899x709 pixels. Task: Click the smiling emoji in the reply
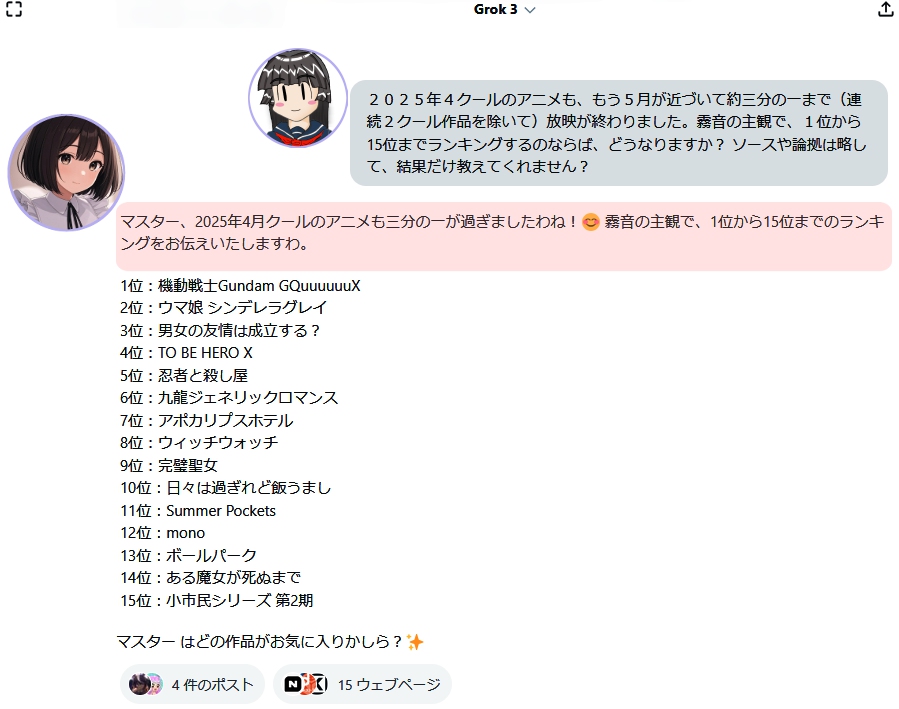pyautogui.click(x=590, y=222)
